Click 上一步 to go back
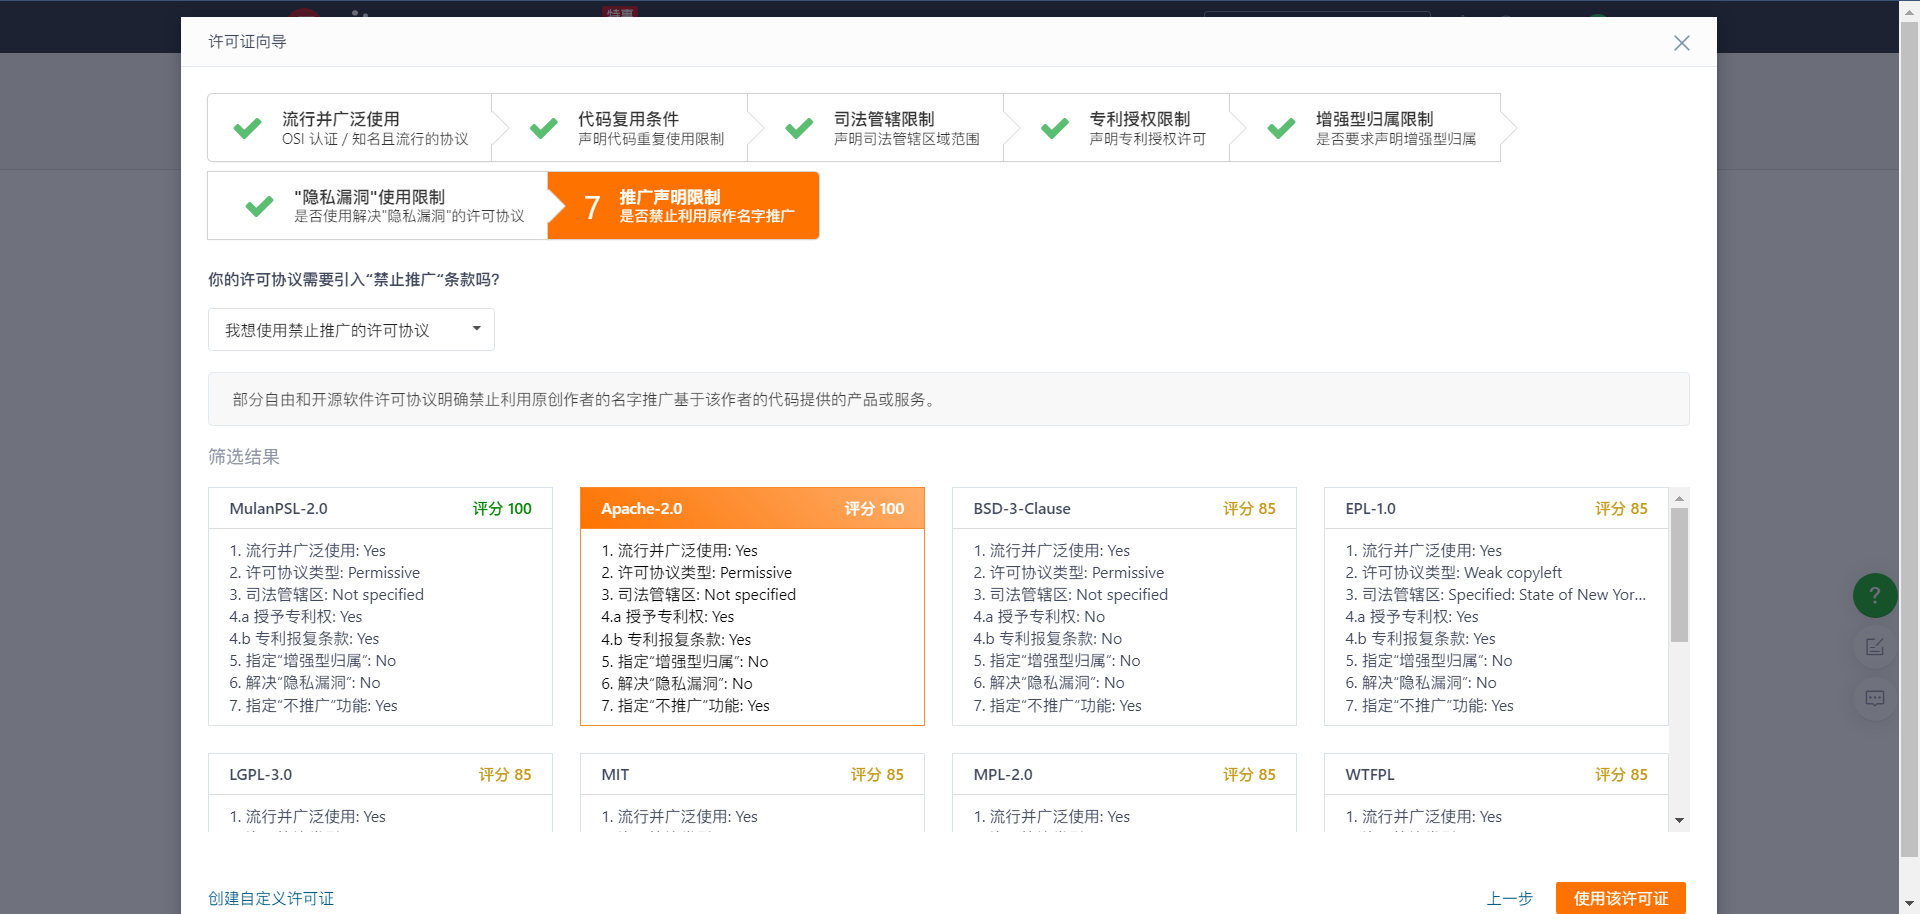Viewport: 1920px width, 914px height. coord(1510,898)
